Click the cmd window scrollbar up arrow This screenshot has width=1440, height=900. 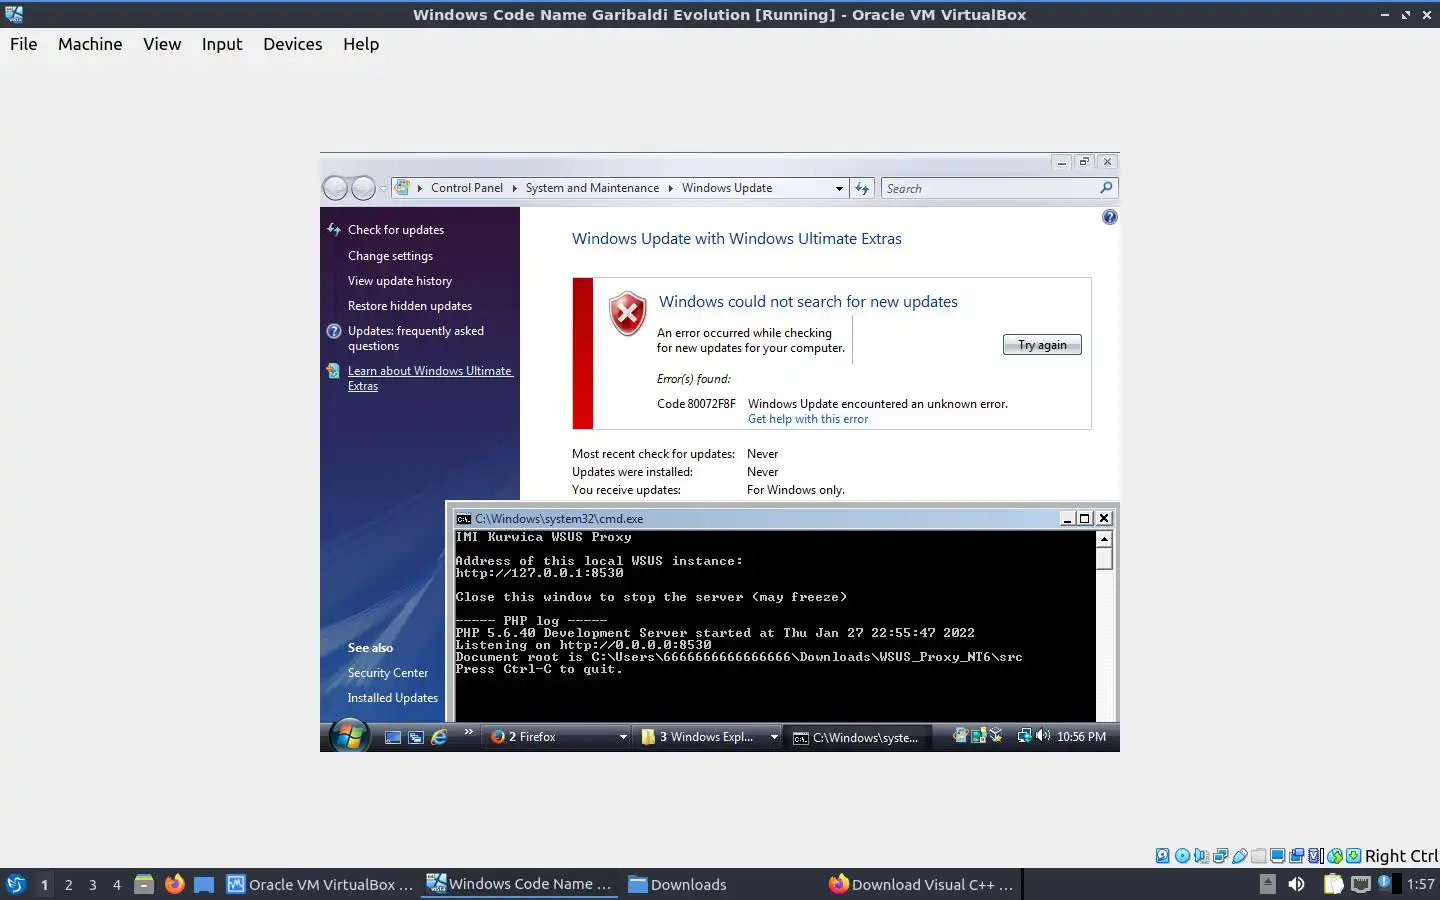pos(1104,539)
